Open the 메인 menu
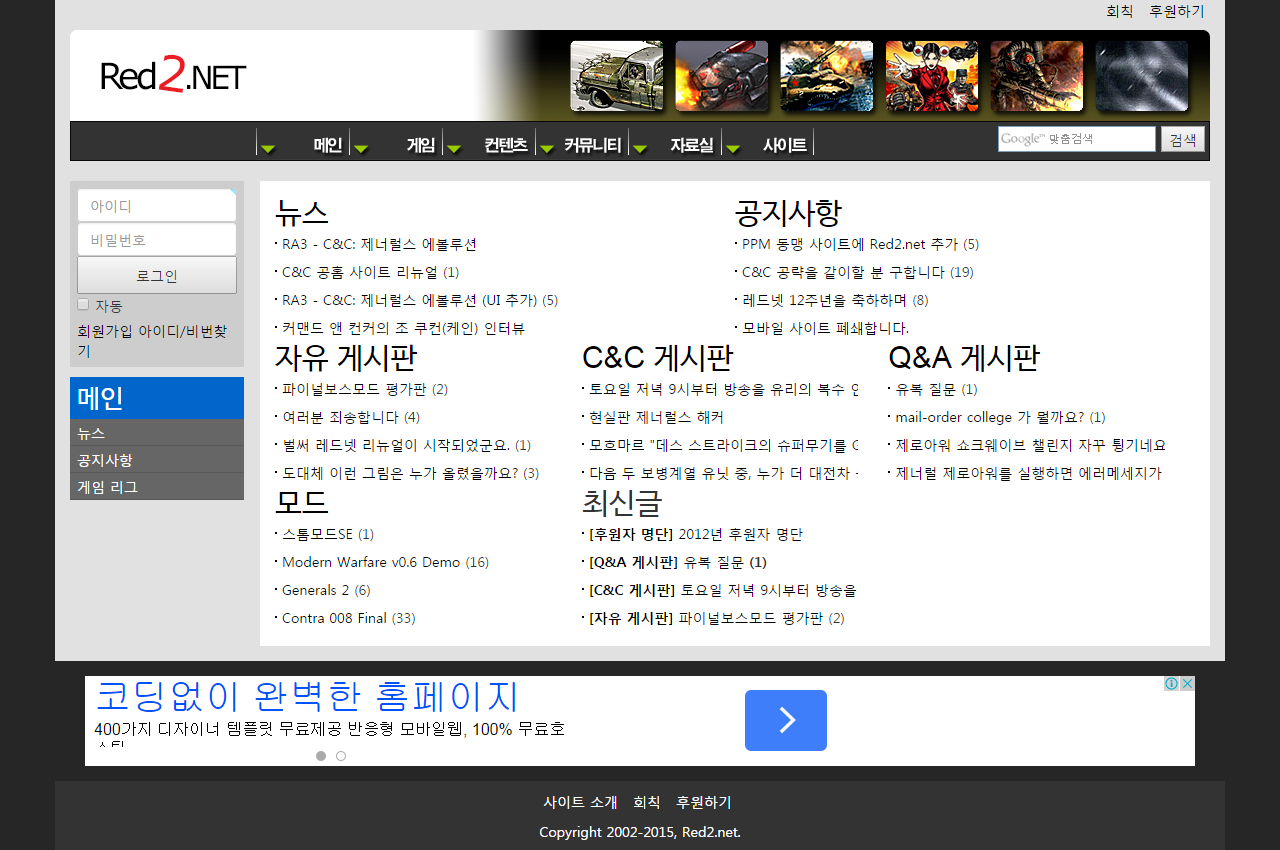This screenshot has width=1280, height=850. 328,145
